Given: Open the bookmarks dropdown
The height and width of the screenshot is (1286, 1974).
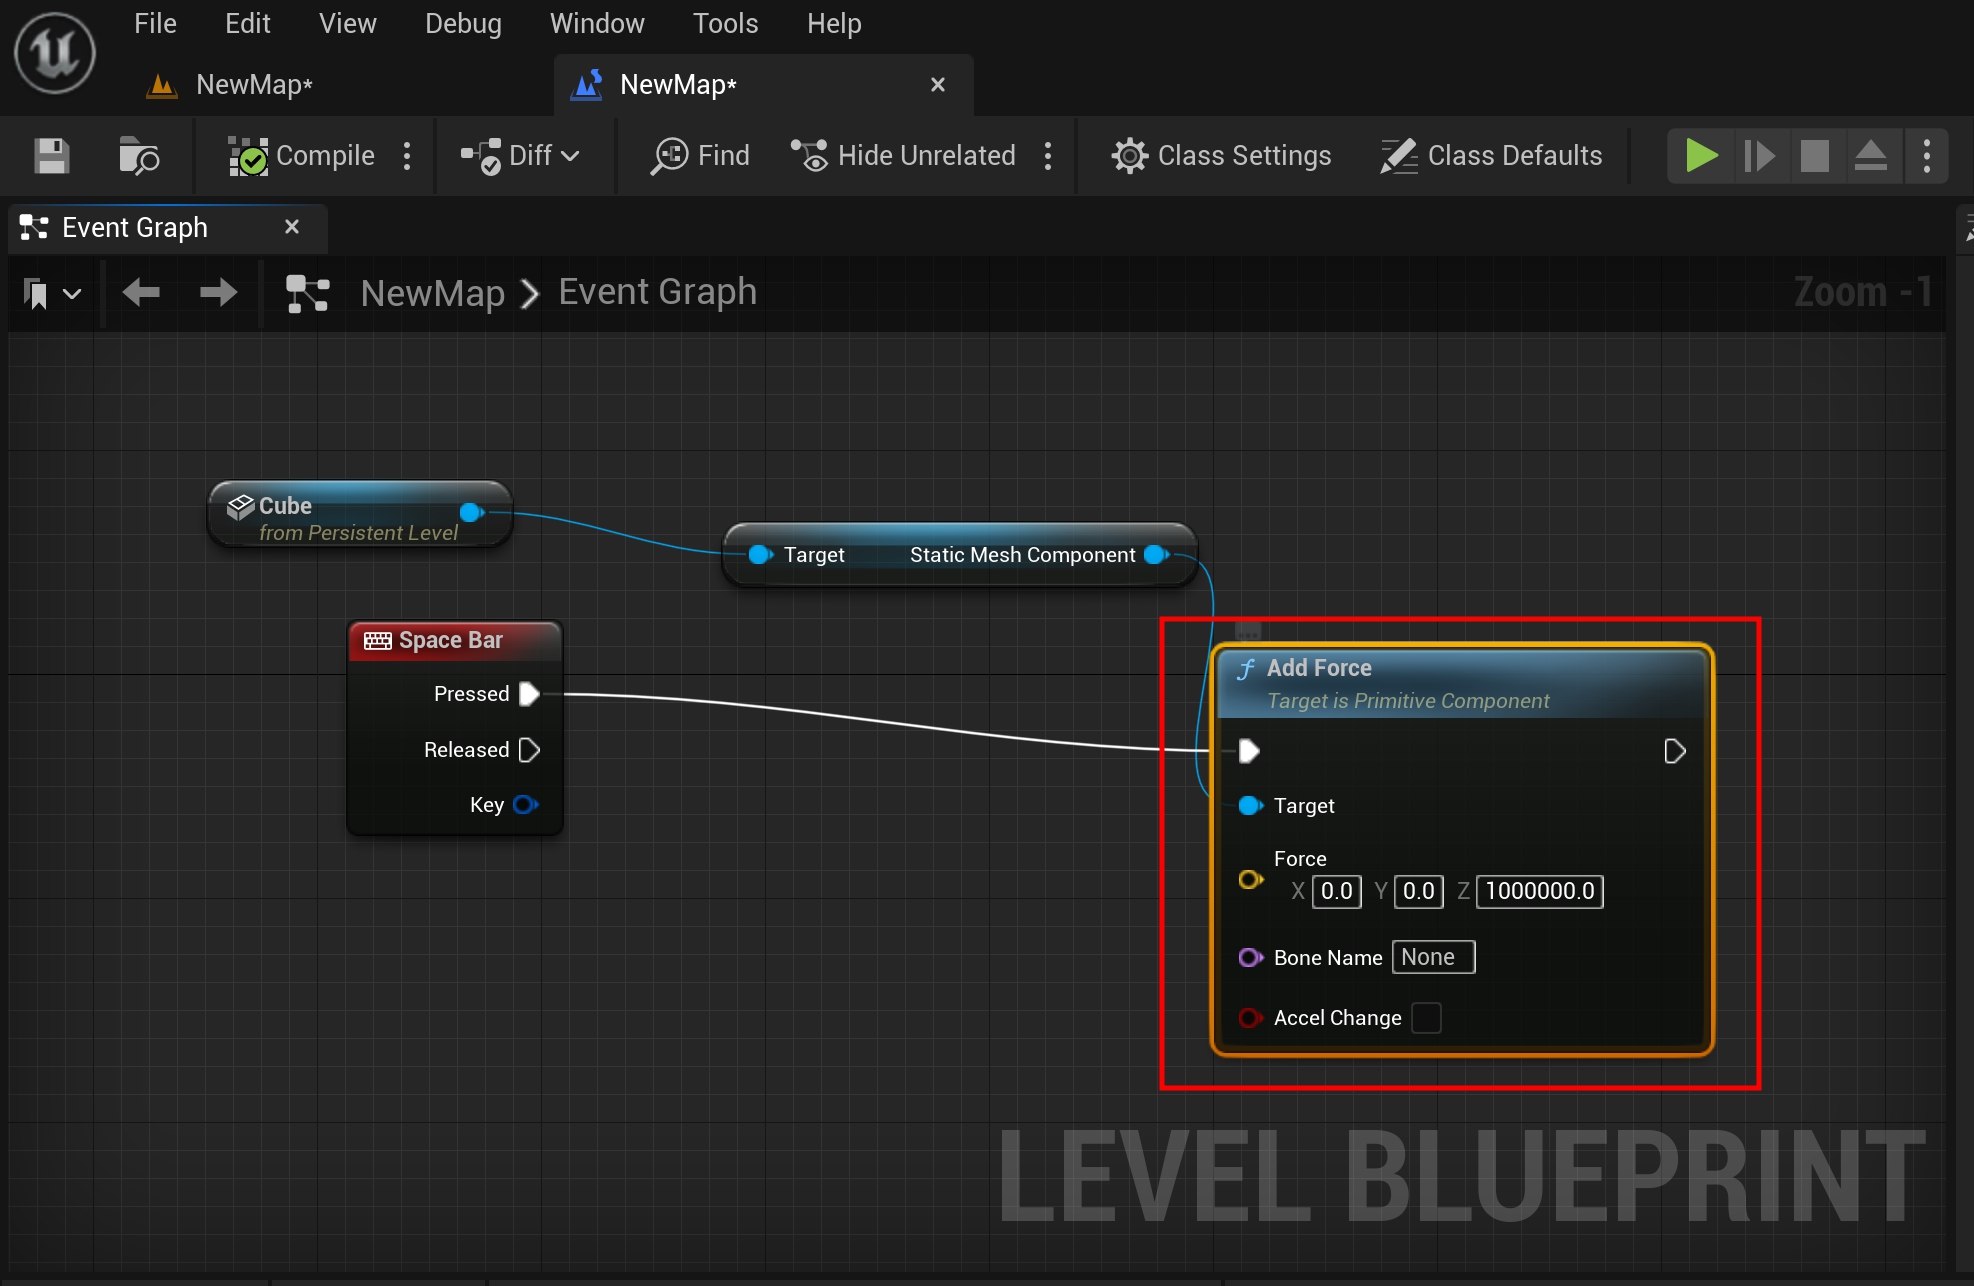Looking at the screenshot, I should (52, 294).
